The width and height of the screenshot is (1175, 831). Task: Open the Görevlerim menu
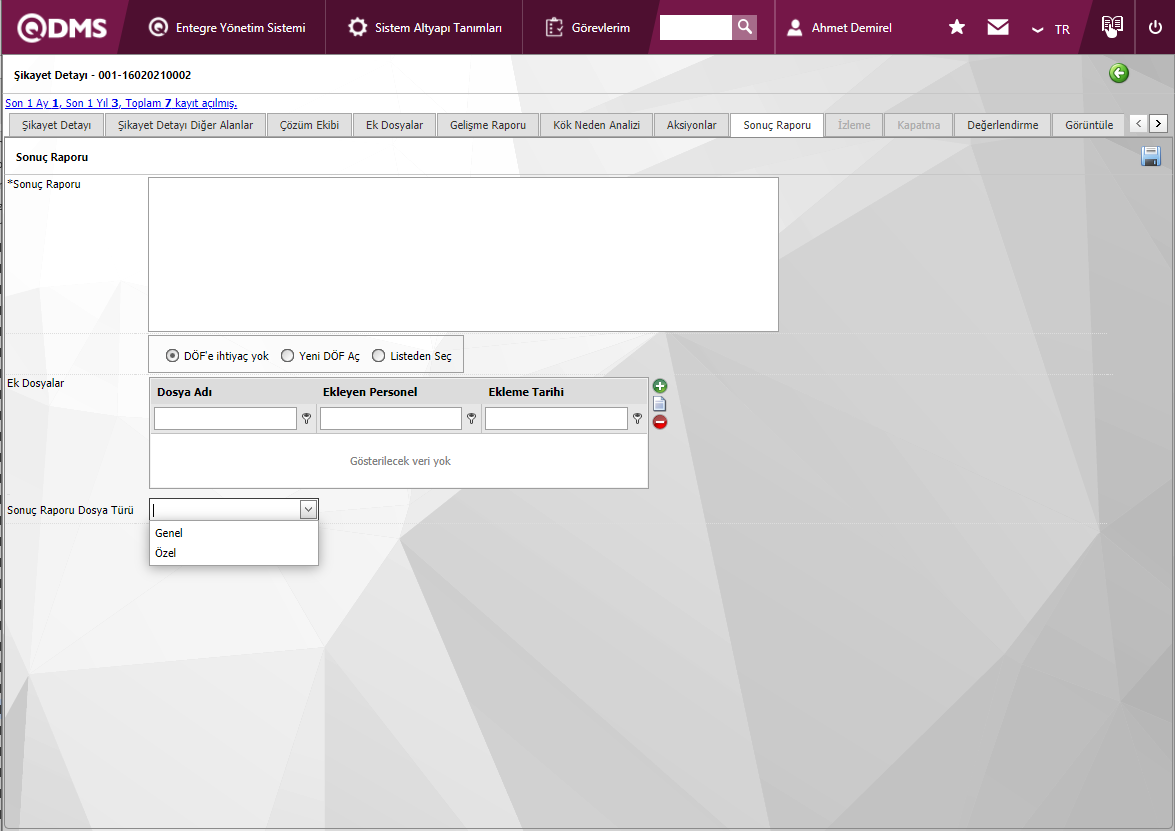(x=588, y=28)
